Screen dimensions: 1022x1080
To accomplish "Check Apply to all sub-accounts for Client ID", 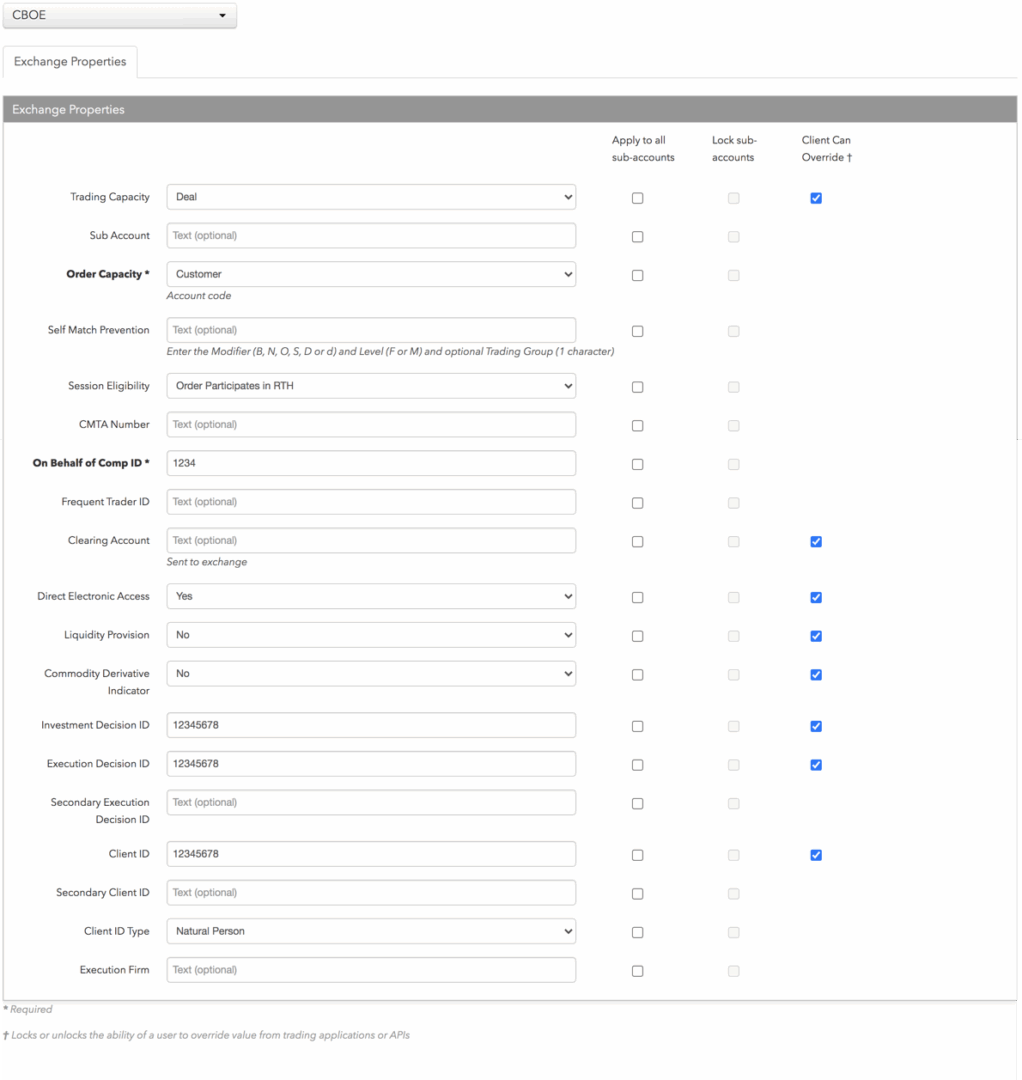I will click(x=638, y=855).
